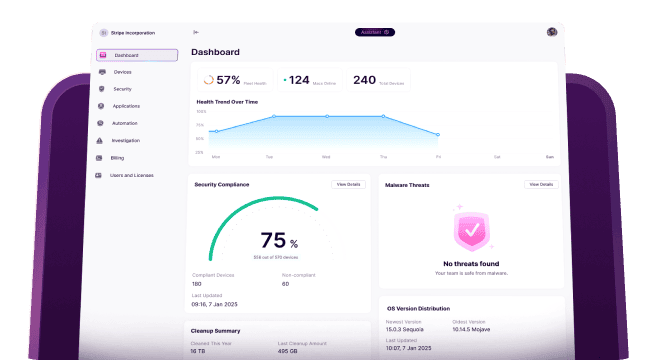Click the Billing icon in sidebar

point(99,158)
